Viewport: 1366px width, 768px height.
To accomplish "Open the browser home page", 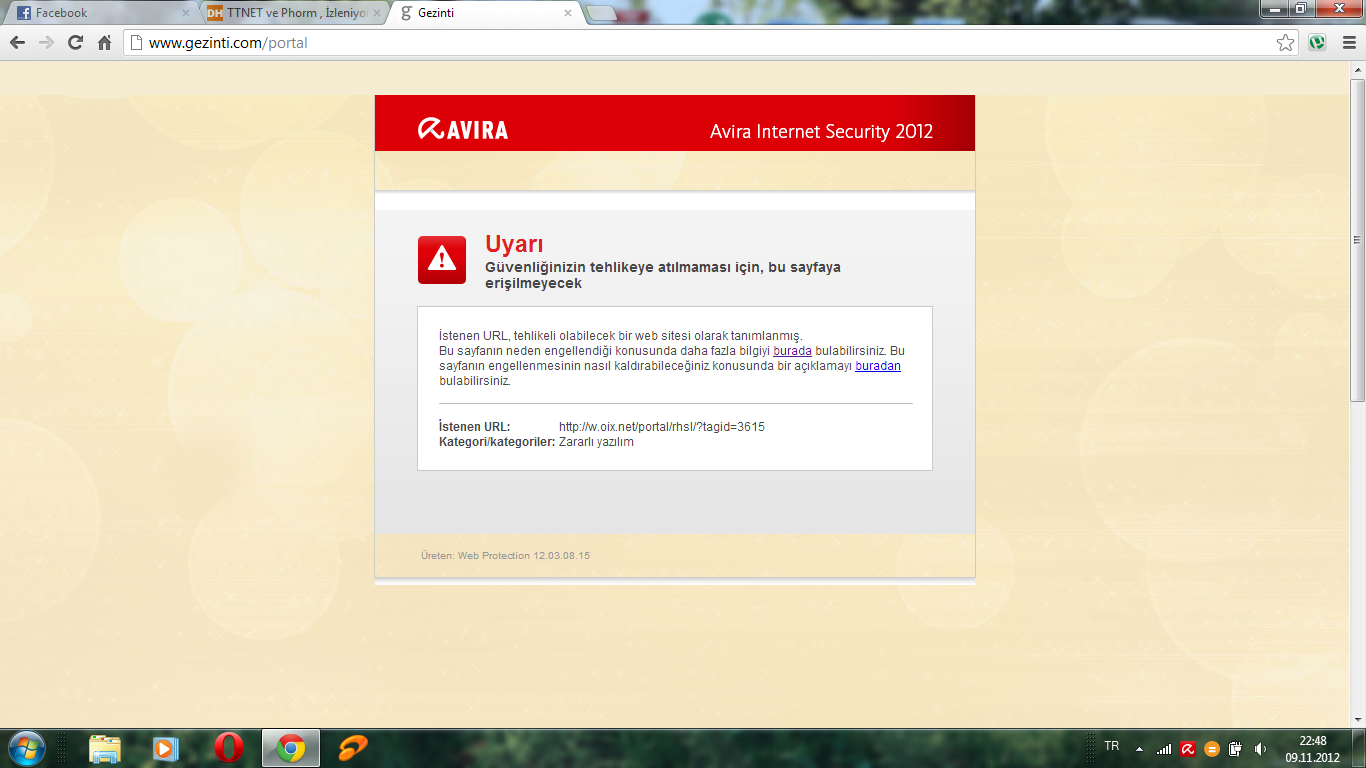I will pos(104,43).
